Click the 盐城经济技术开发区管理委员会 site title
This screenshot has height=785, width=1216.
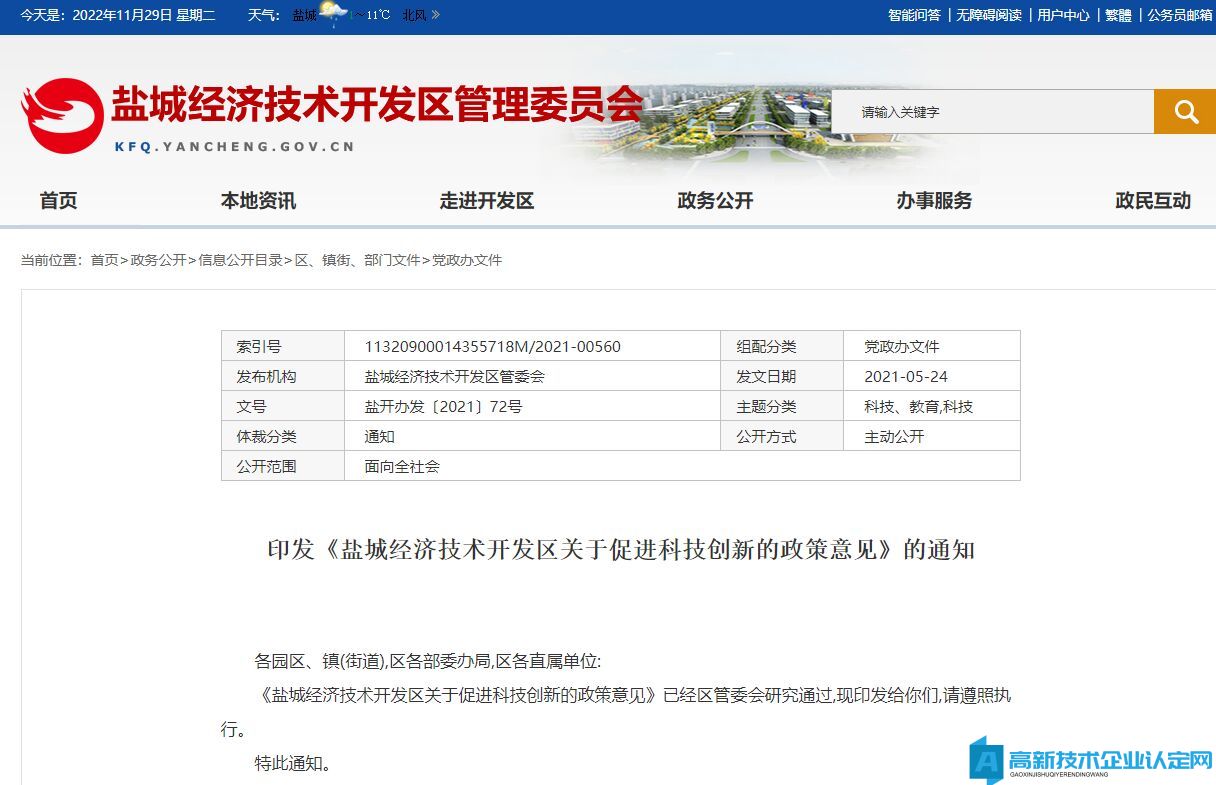click(x=377, y=104)
